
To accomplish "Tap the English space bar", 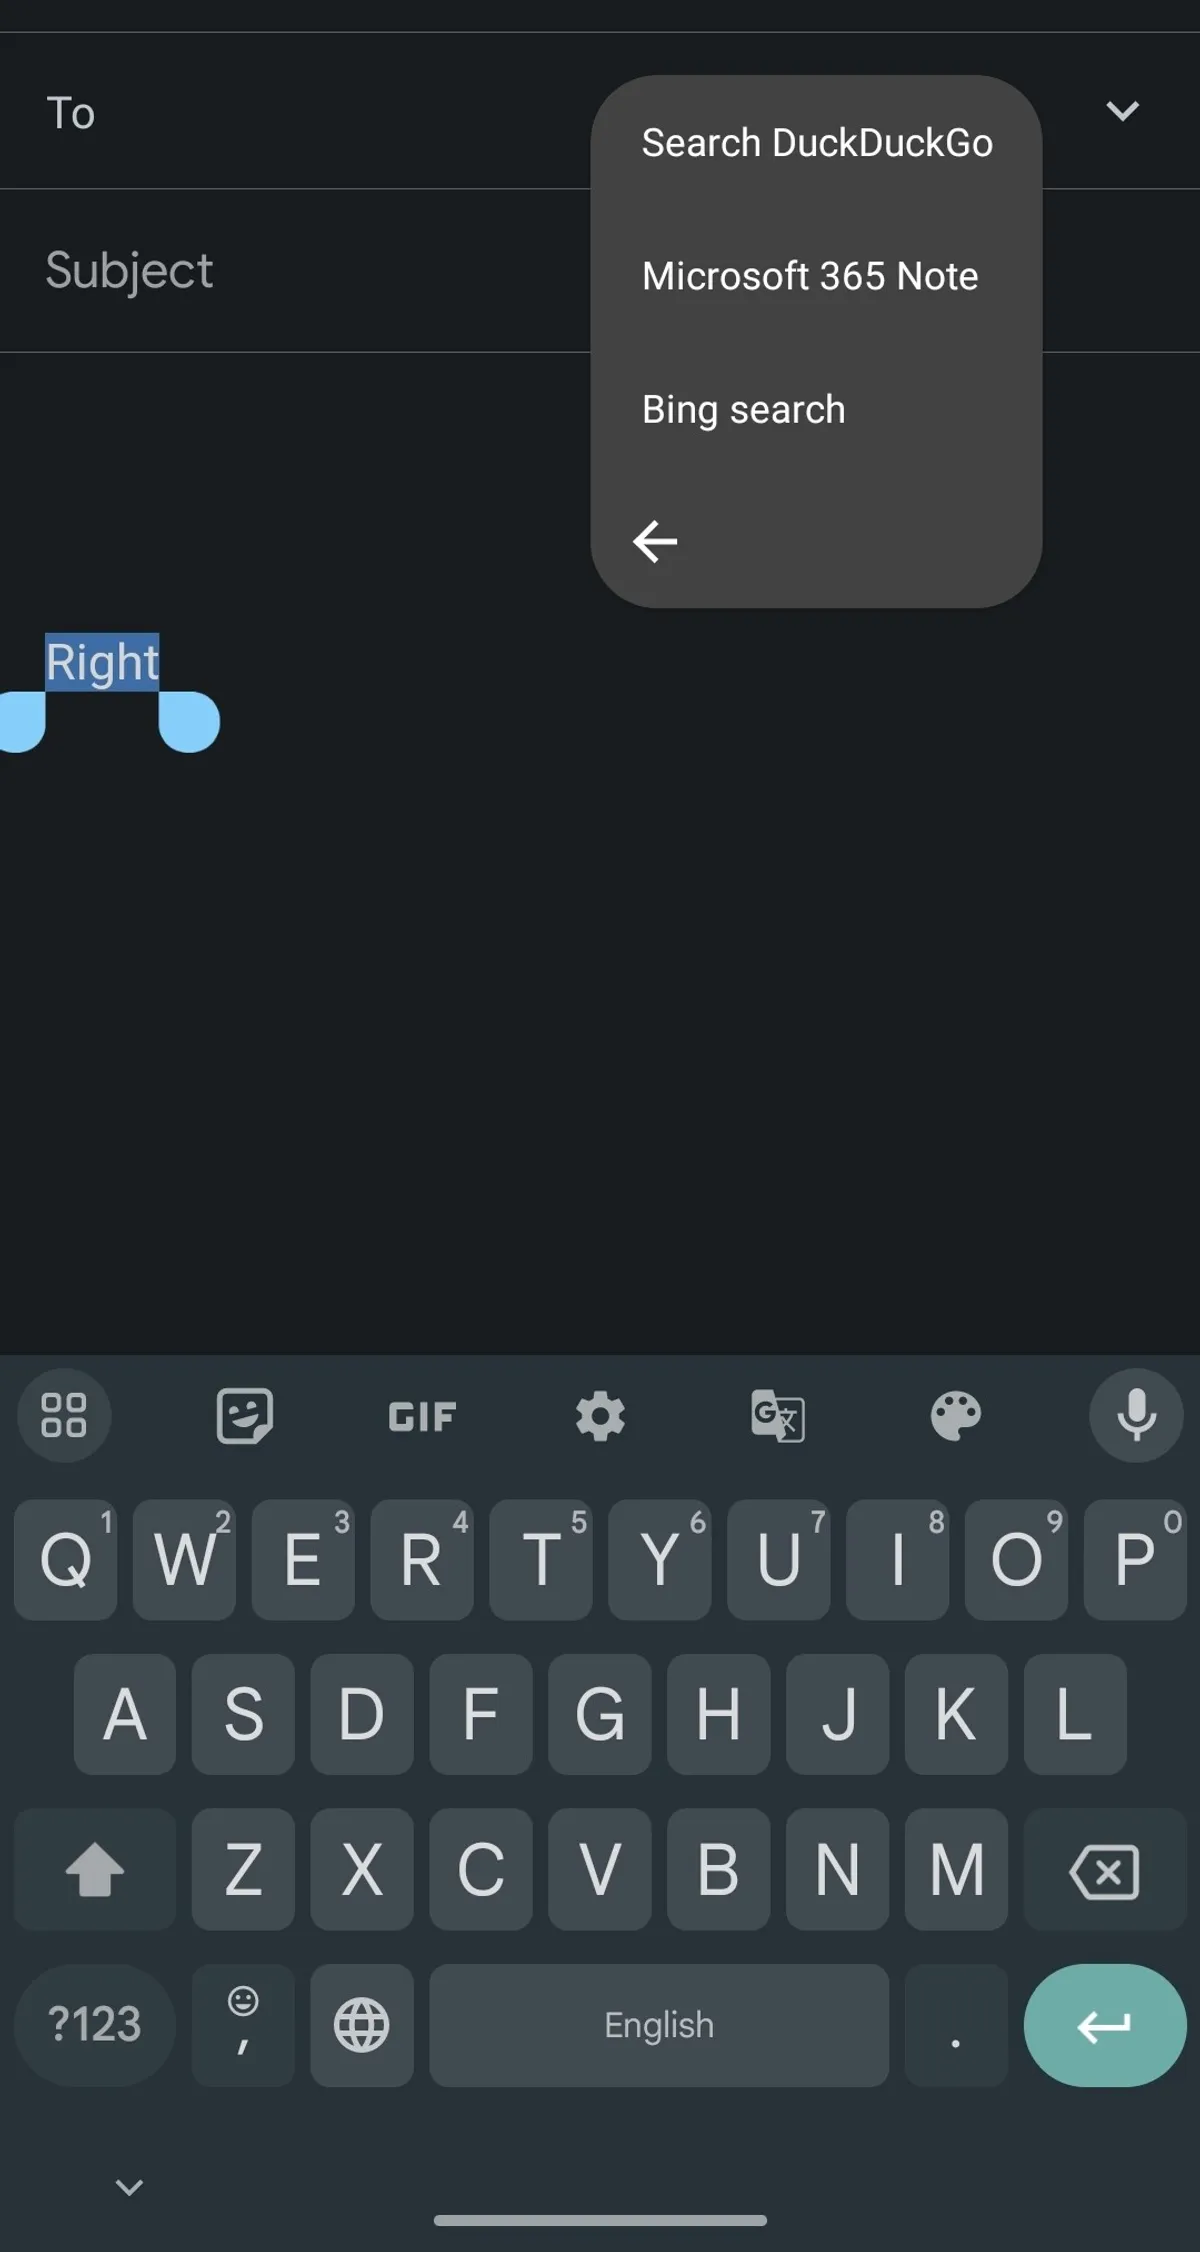I will point(659,2025).
